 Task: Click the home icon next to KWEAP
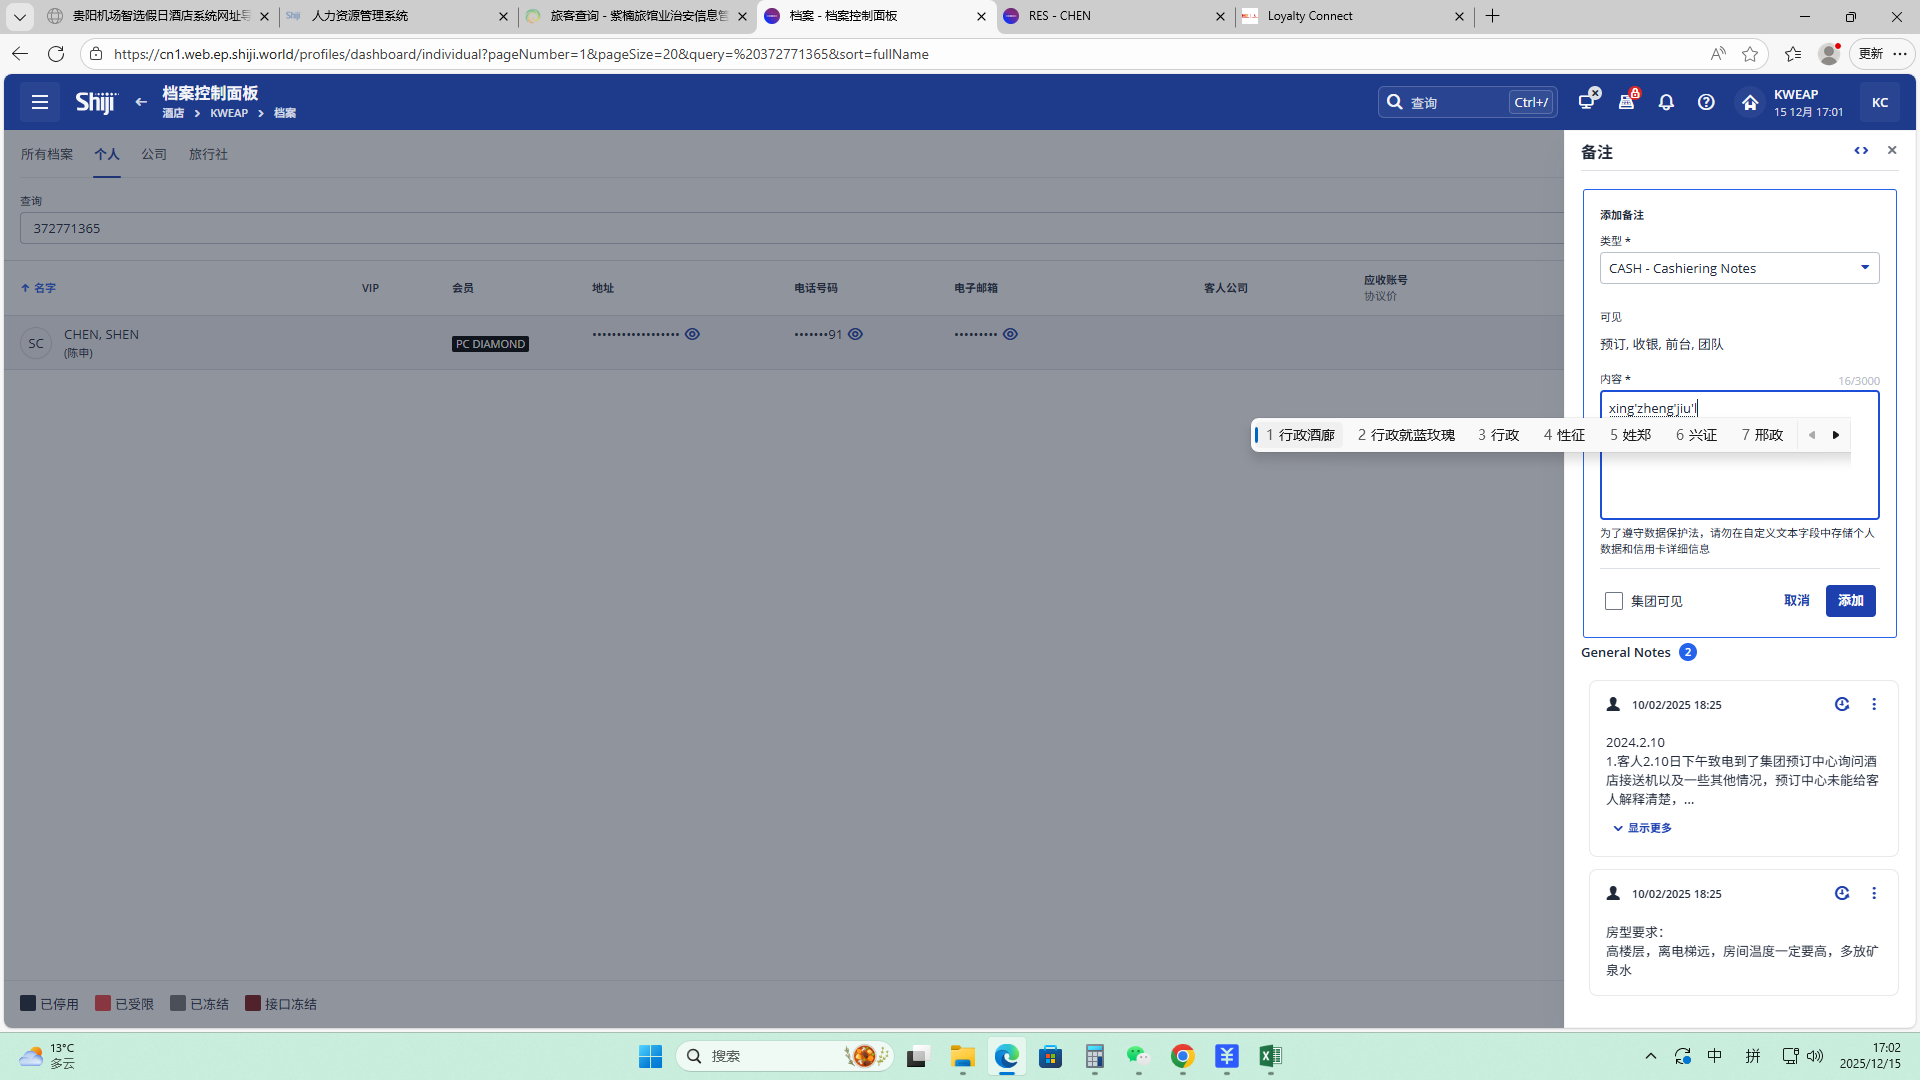pos(1749,102)
